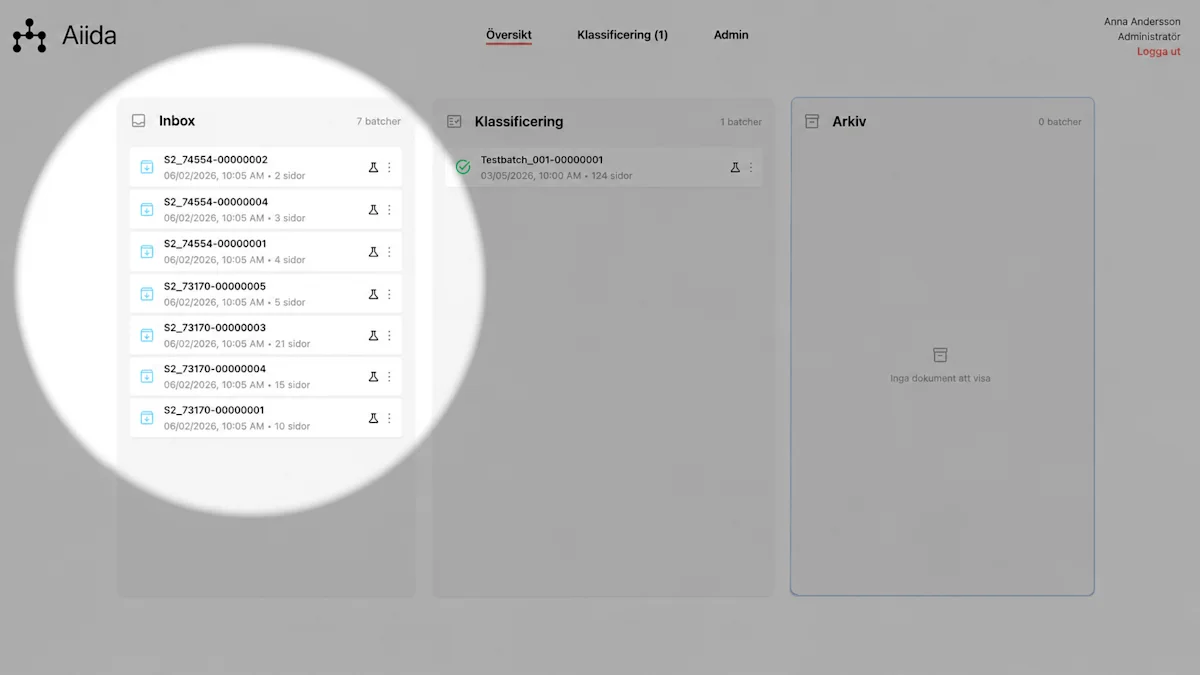The width and height of the screenshot is (1200, 675).
Task: Open the three-dot menu for S2_73170-00000005
Action: (389, 294)
